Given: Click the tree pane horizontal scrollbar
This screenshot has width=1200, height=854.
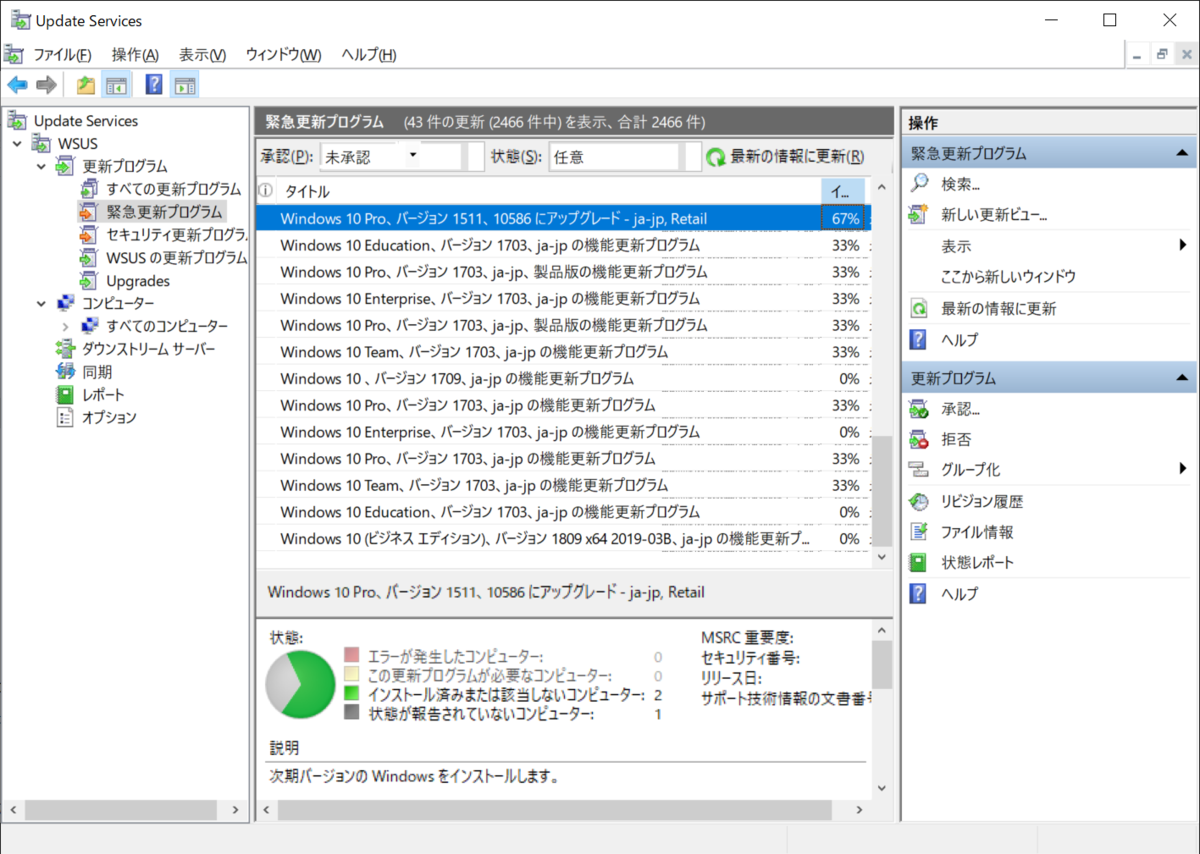Looking at the screenshot, I should coord(124,809).
